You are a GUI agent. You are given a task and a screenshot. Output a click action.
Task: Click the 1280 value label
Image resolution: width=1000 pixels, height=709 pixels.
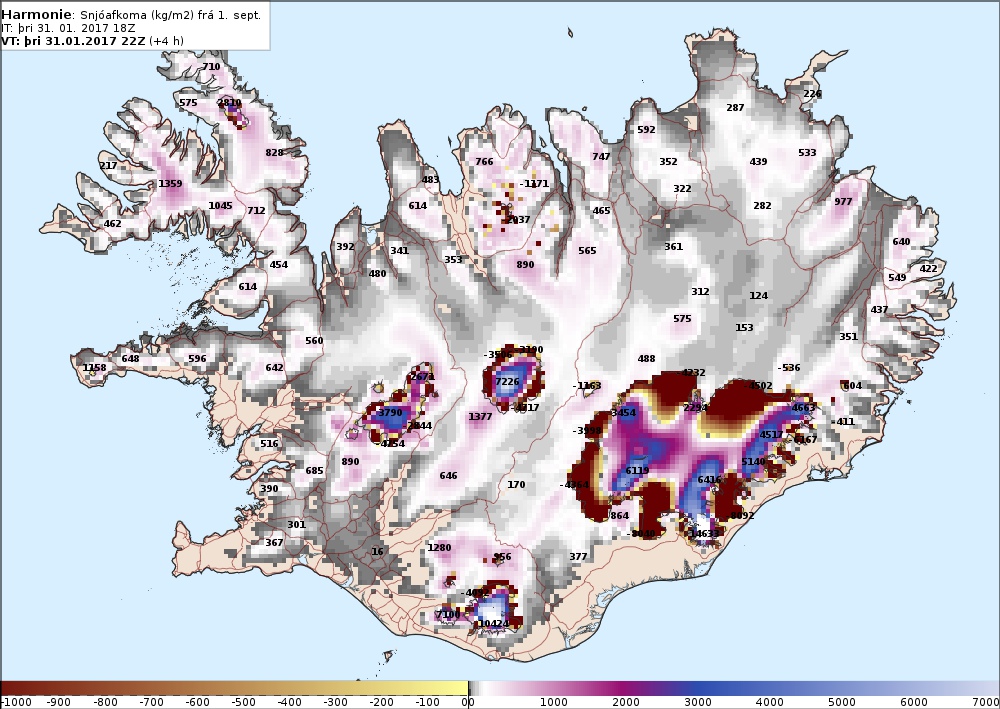[x=439, y=547]
